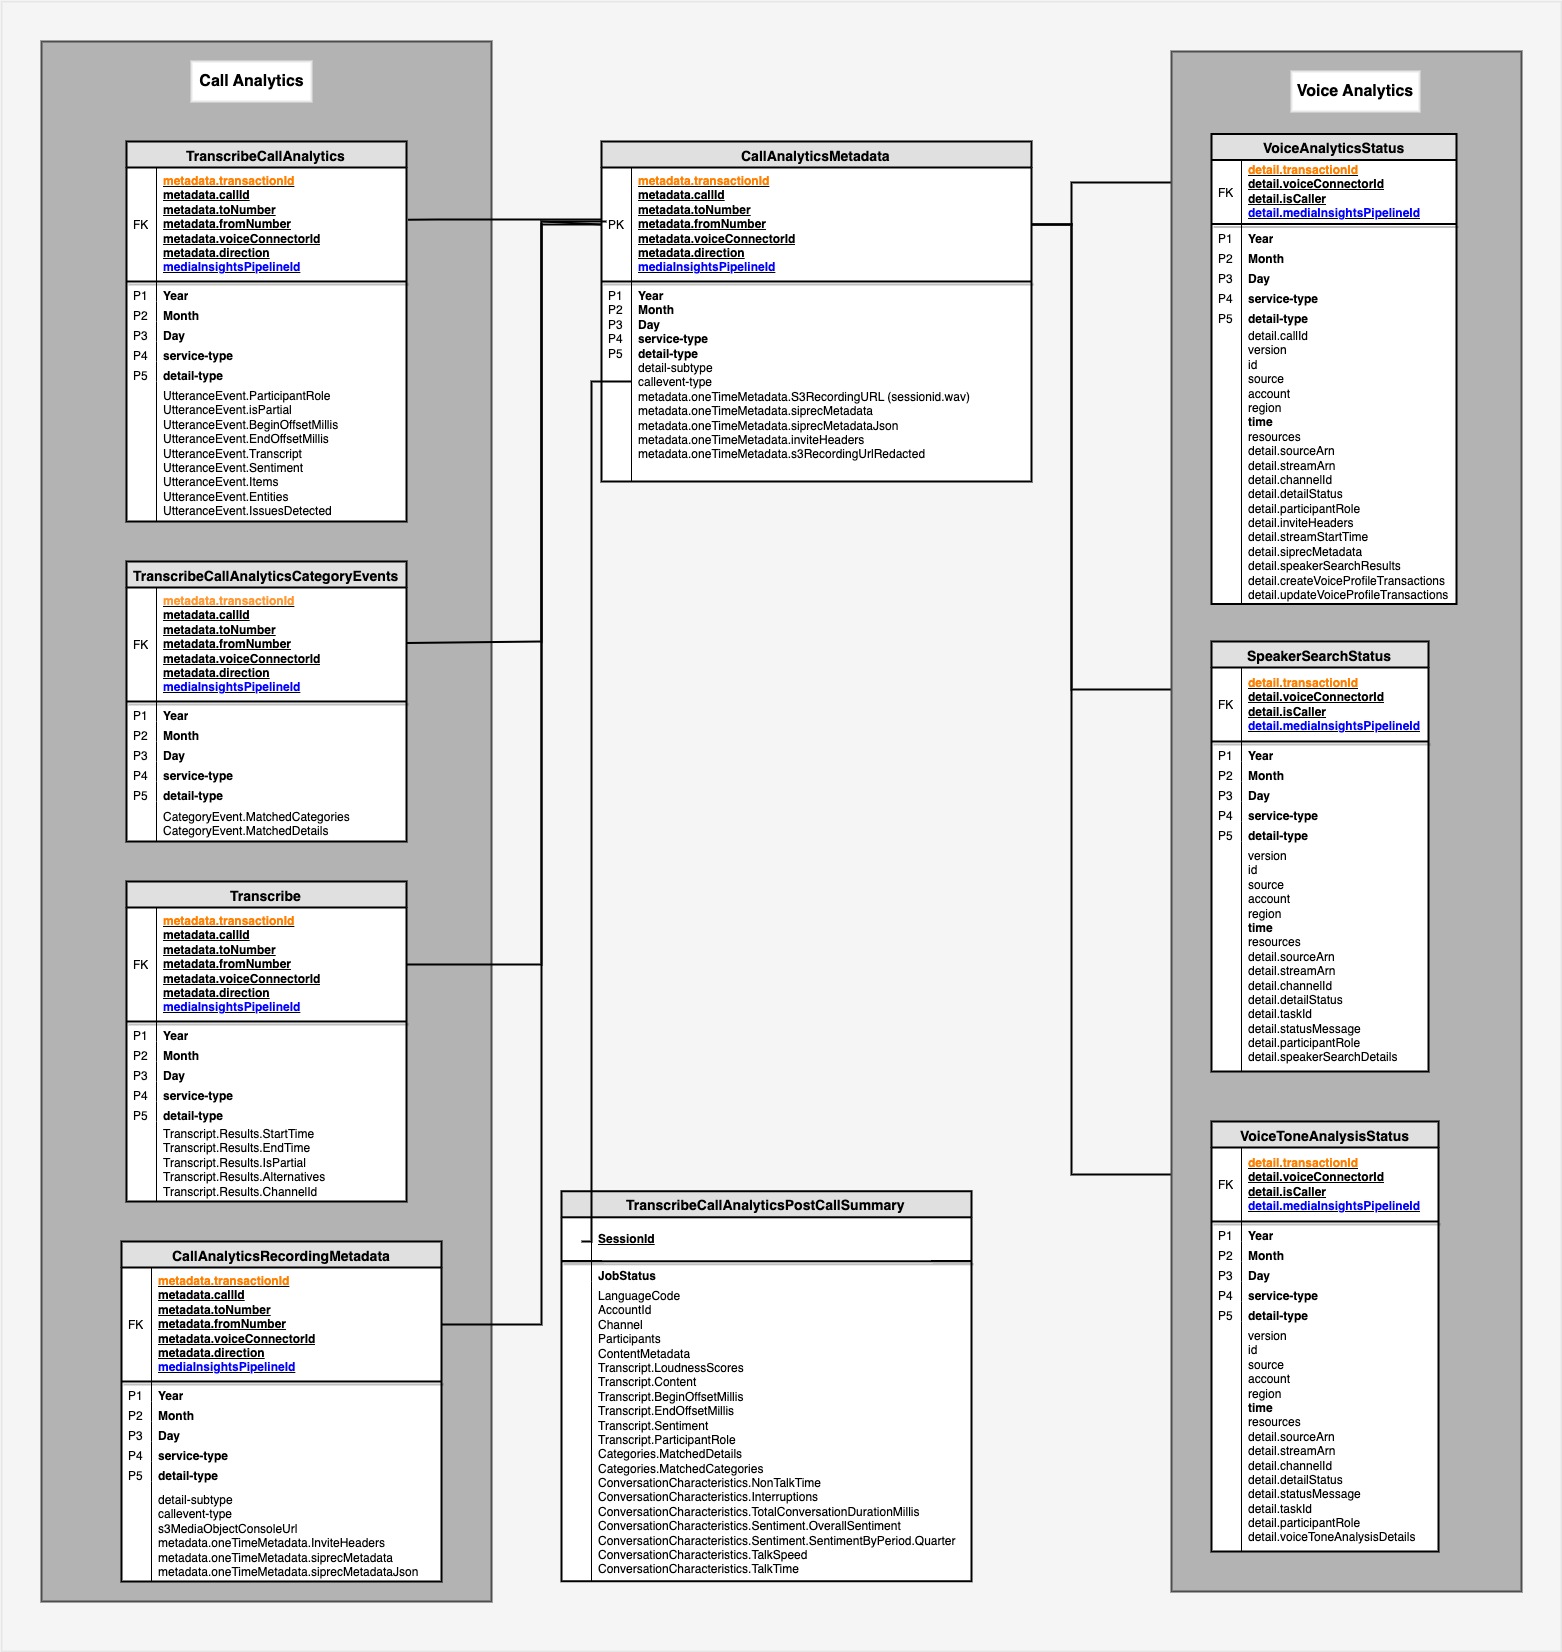This screenshot has width=1562, height=1652.
Task: Click mediaInsightsPipelineId in the CallAnalyticsMetadata table
Action: click(x=706, y=267)
